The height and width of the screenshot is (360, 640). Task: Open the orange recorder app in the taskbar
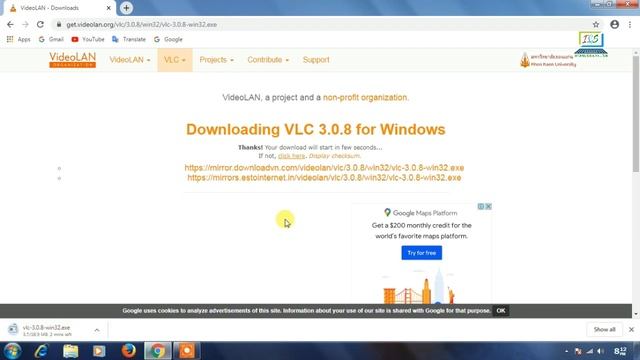tap(187, 351)
